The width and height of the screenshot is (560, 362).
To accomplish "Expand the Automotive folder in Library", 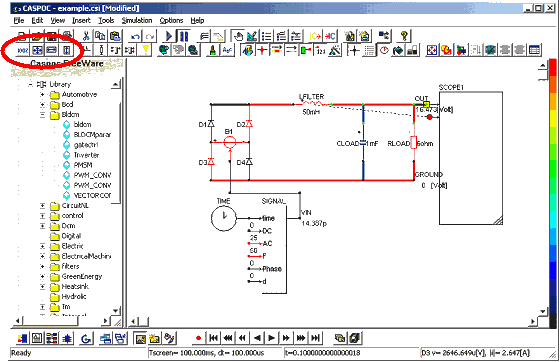I will tap(42, 95).
